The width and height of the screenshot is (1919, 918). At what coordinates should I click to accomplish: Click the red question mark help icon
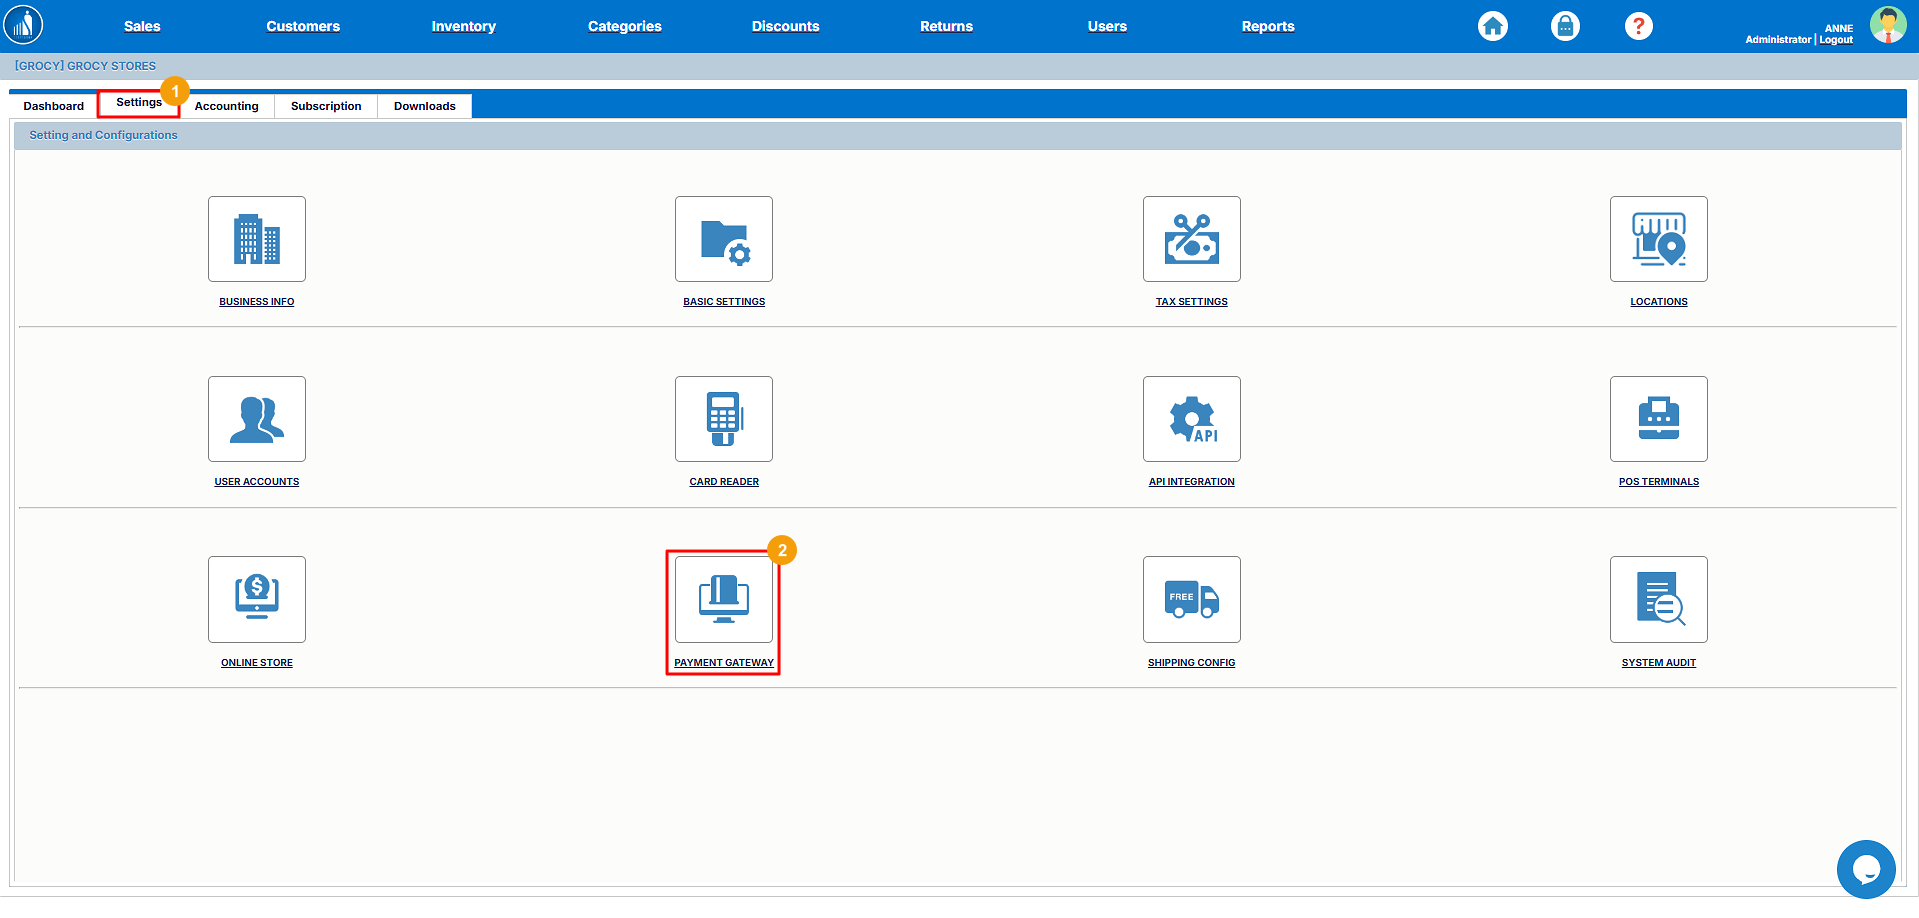1638,26
